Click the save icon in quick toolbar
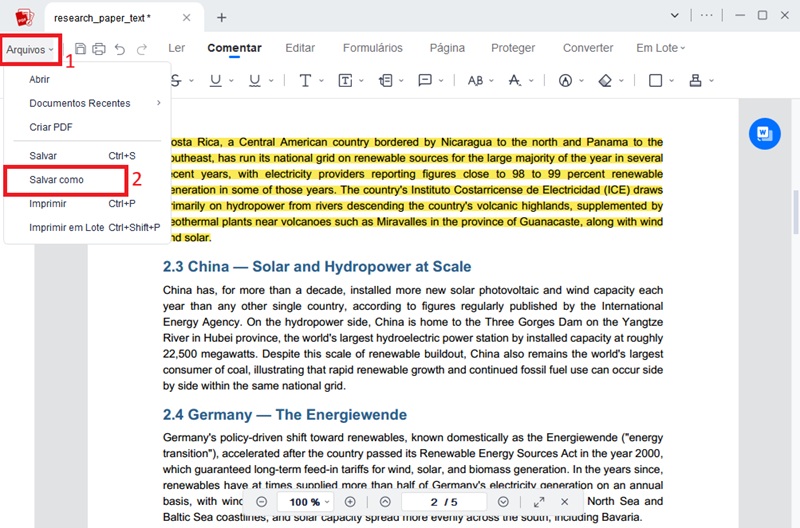Screen dimensions: 800x528 coord(80,48)
